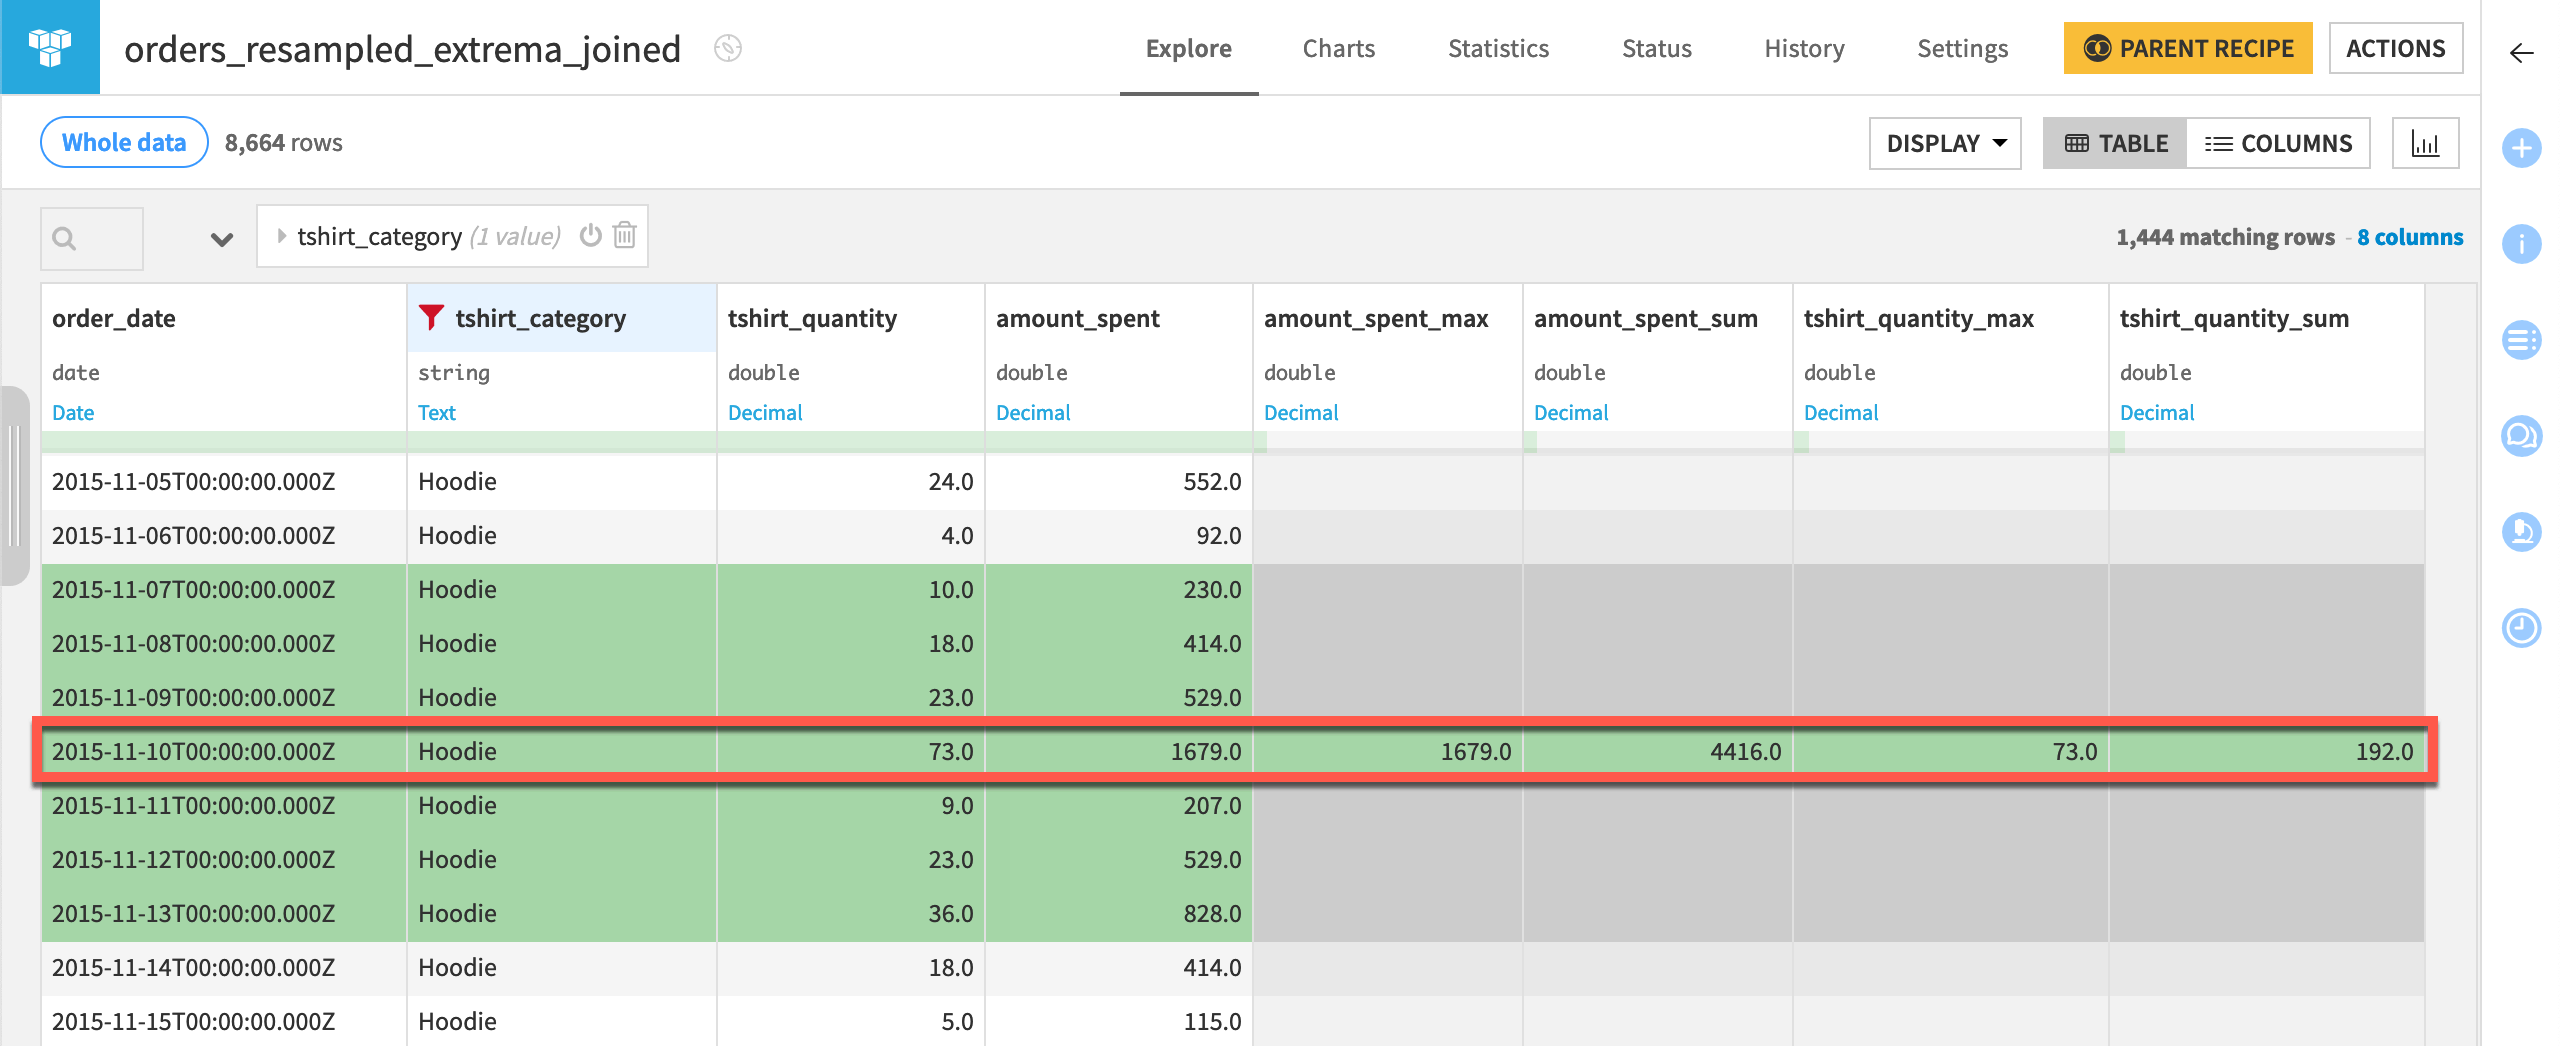Open the PARENT RECIPE button
The image size is (2560, 1046).
2187,47
